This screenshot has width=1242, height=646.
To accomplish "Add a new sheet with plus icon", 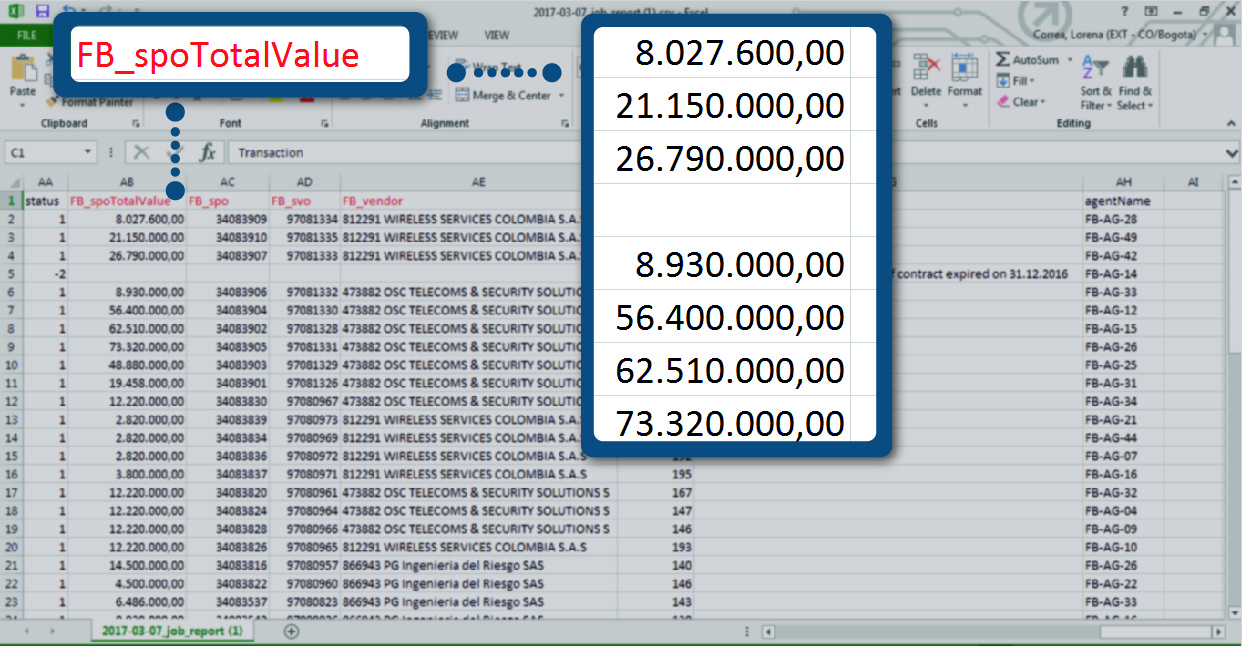I will tap(291, 631).
